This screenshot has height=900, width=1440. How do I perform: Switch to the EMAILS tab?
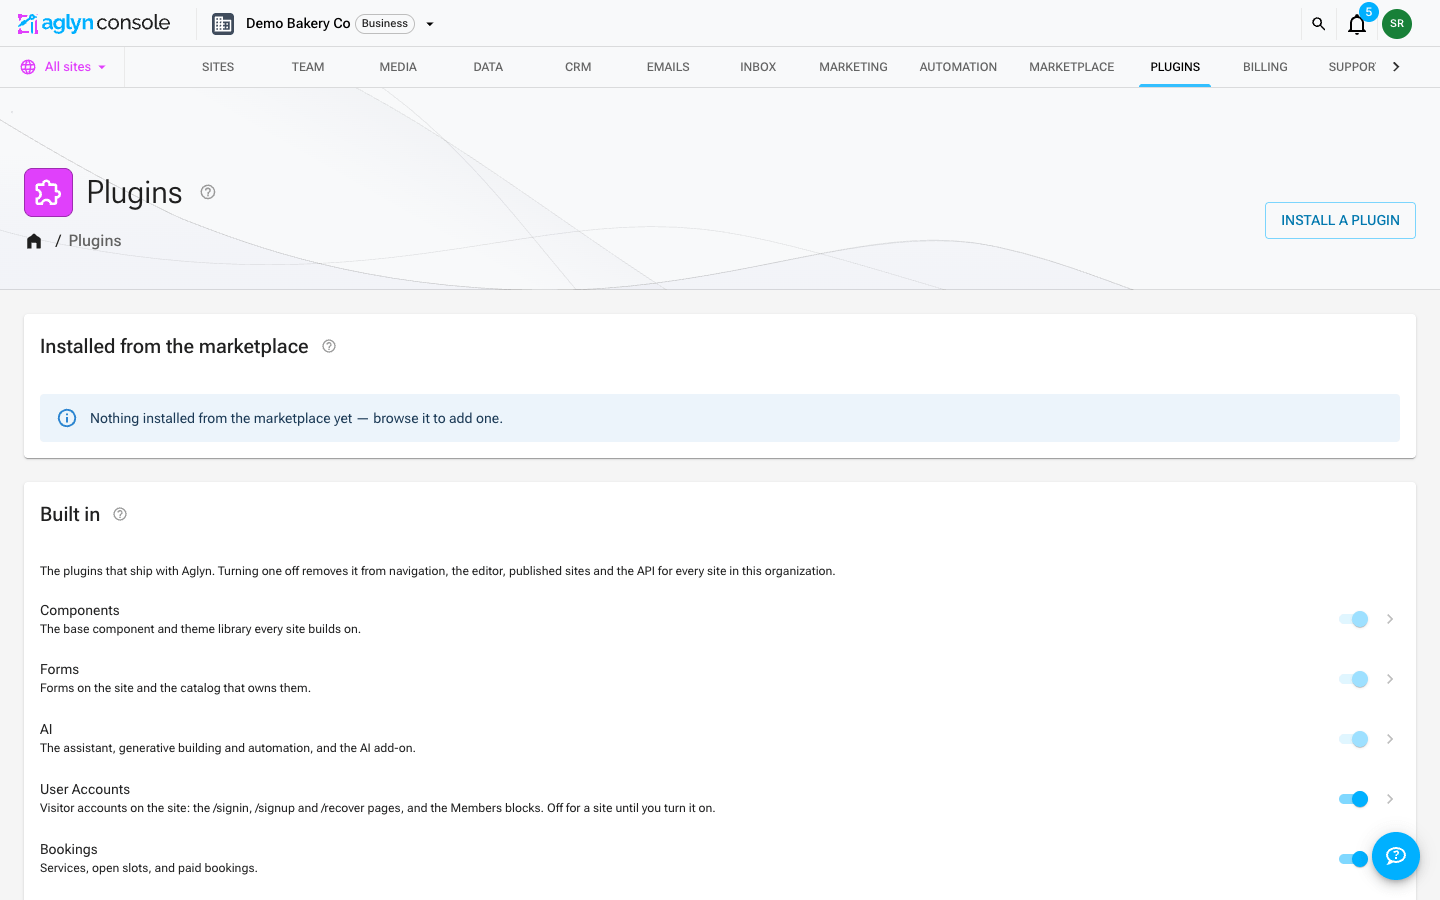[x=668, y=67]
